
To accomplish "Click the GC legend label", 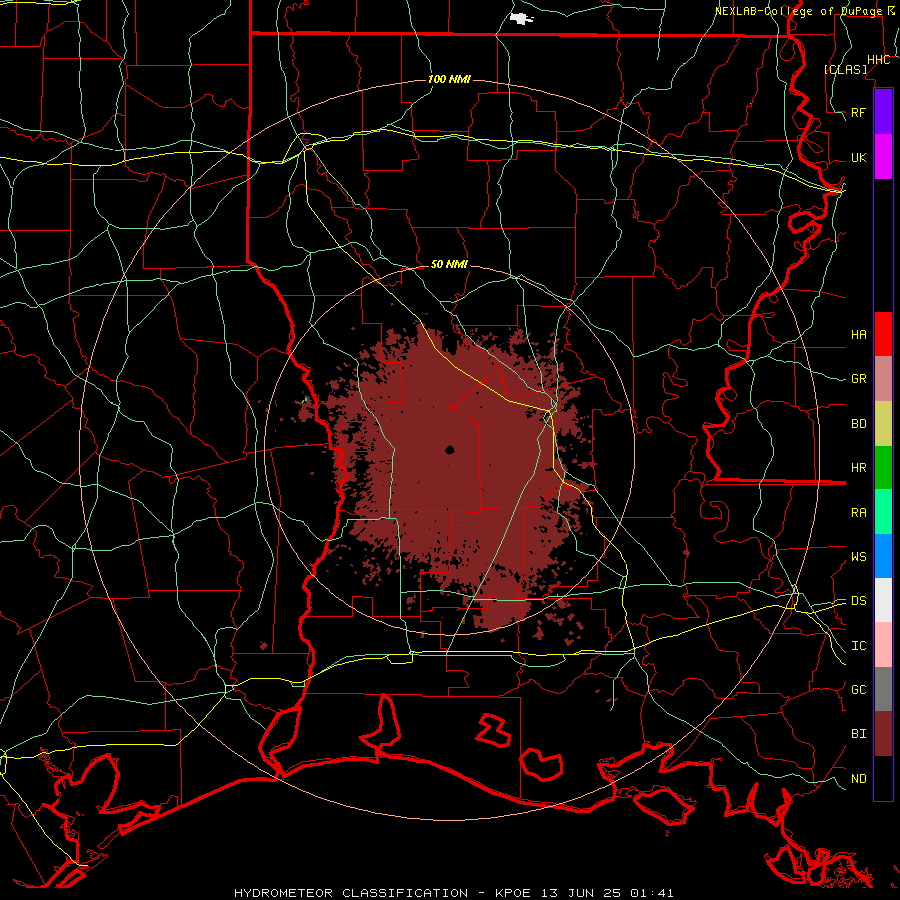I will 859,690.
